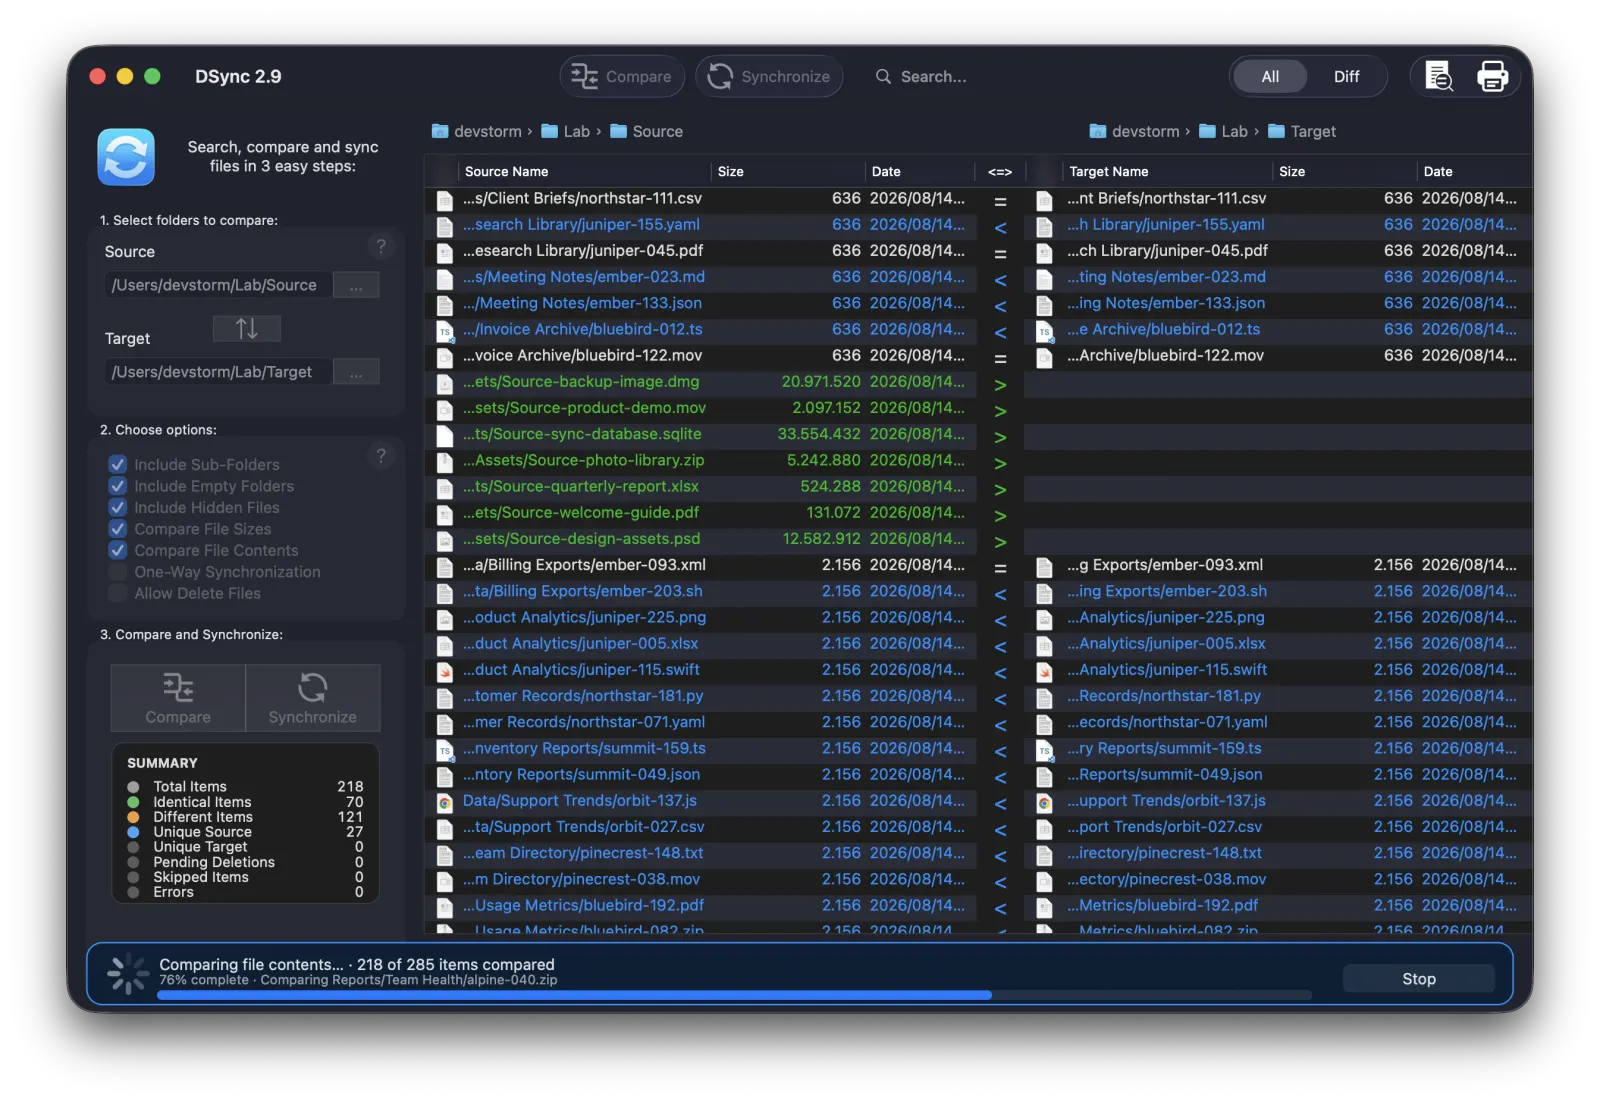Screen dimensions: 1600x1101
Task: Click the <=> sync direction column header
Action: [999, 172]
